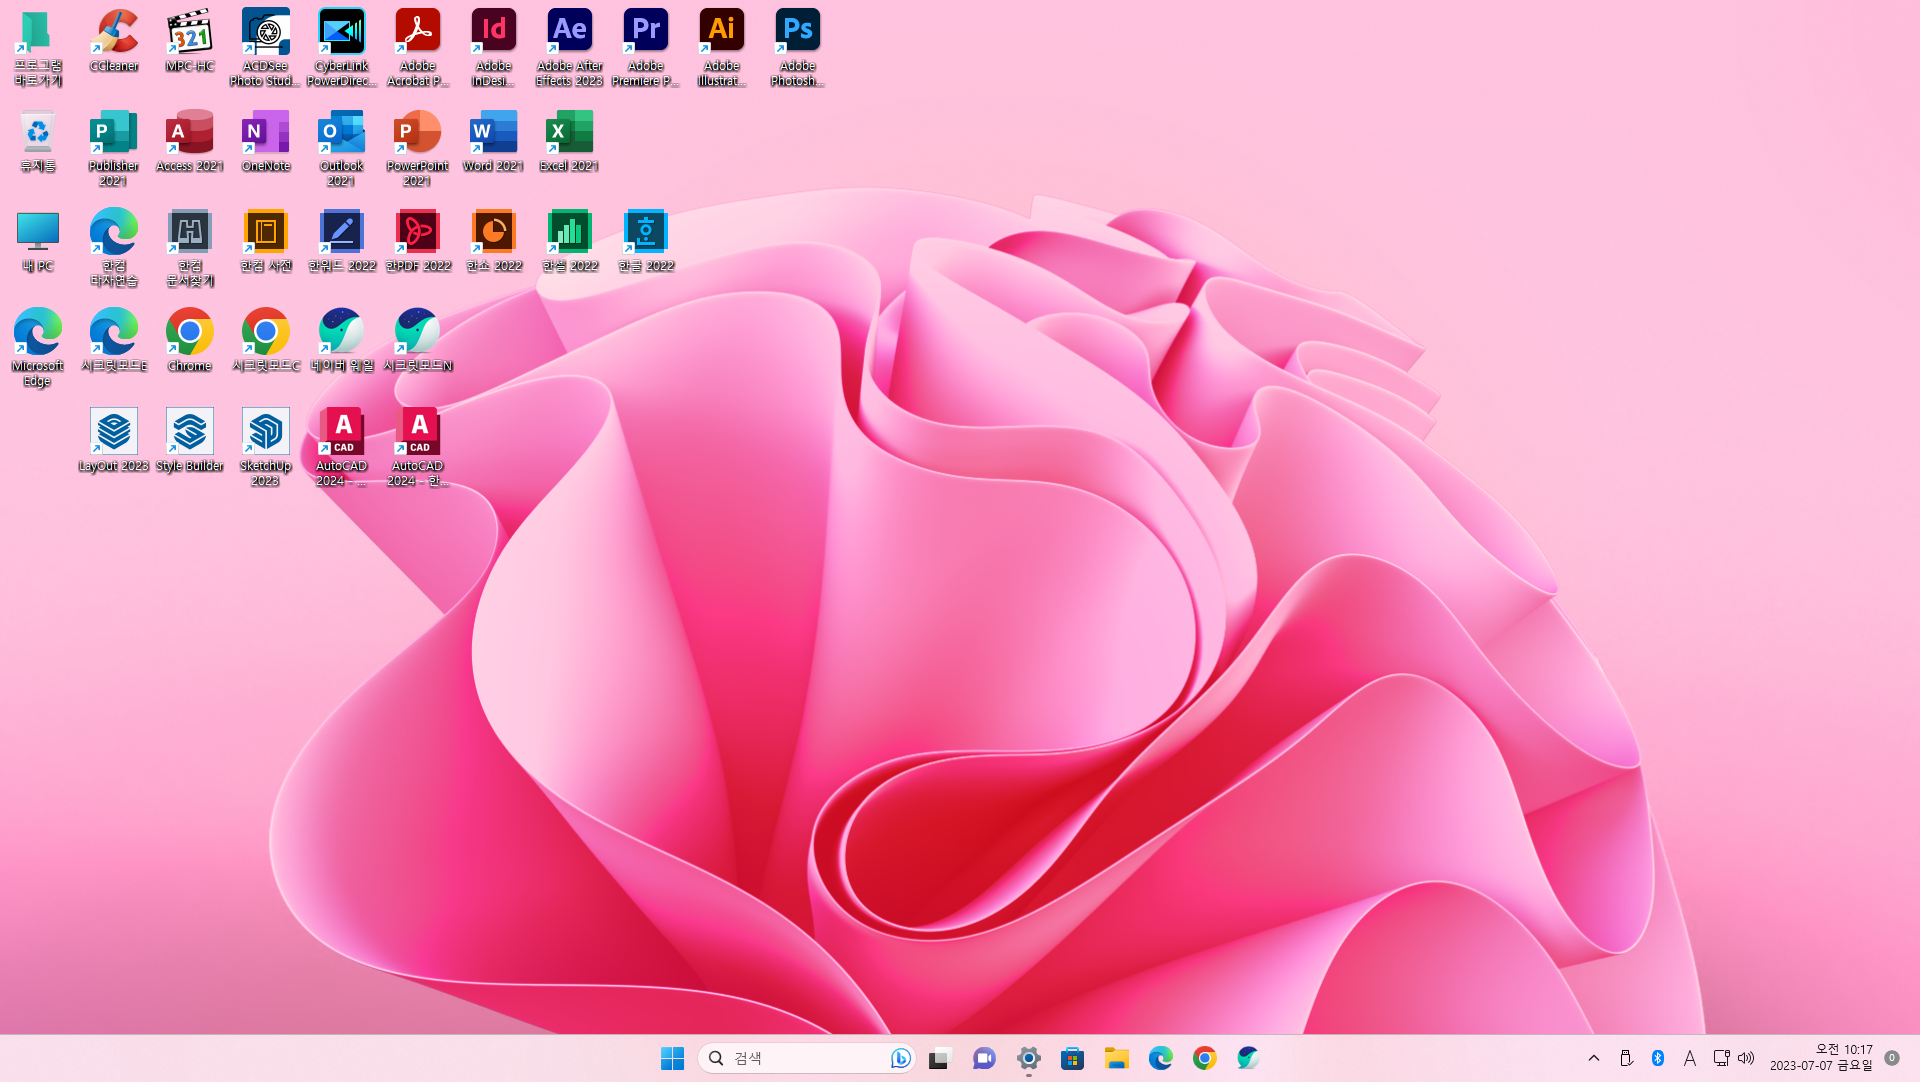Open the clock and date panel
This screenshot has height=1082, width=1920.
(x=1821, y=1058)
